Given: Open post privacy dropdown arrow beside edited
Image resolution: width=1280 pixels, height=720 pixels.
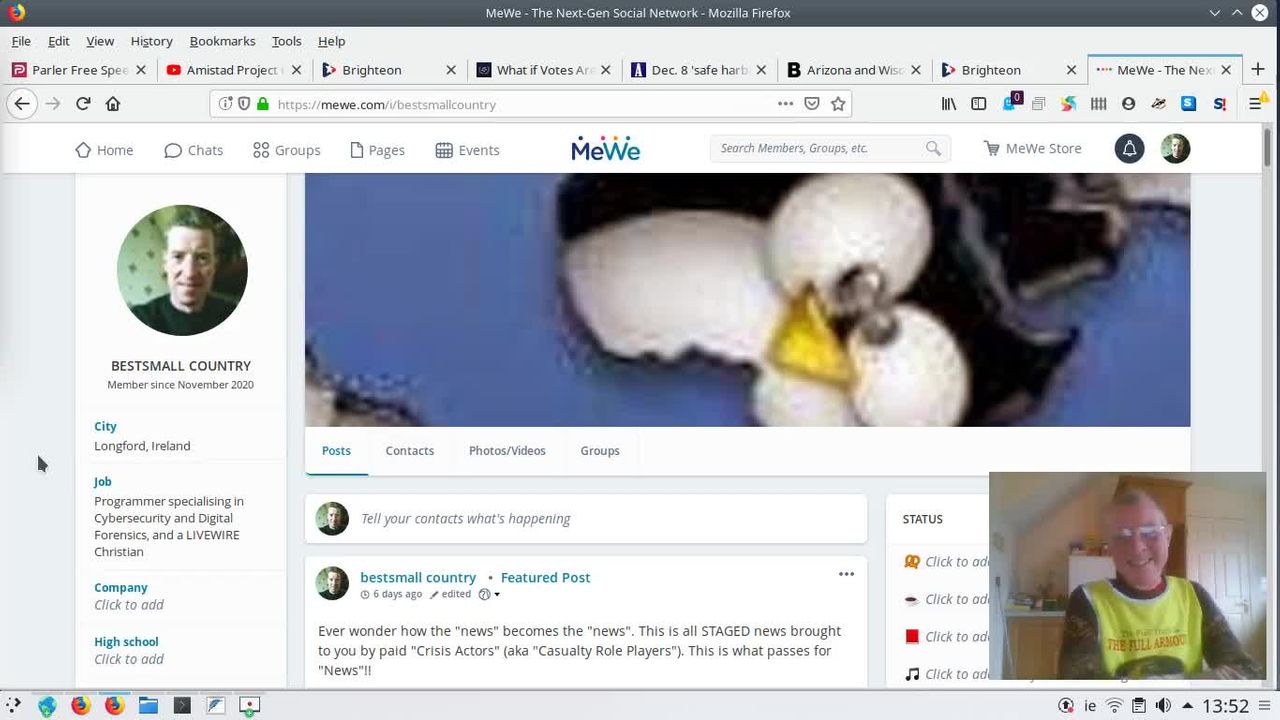Looking at the screenshot, I should coord(497,595).
